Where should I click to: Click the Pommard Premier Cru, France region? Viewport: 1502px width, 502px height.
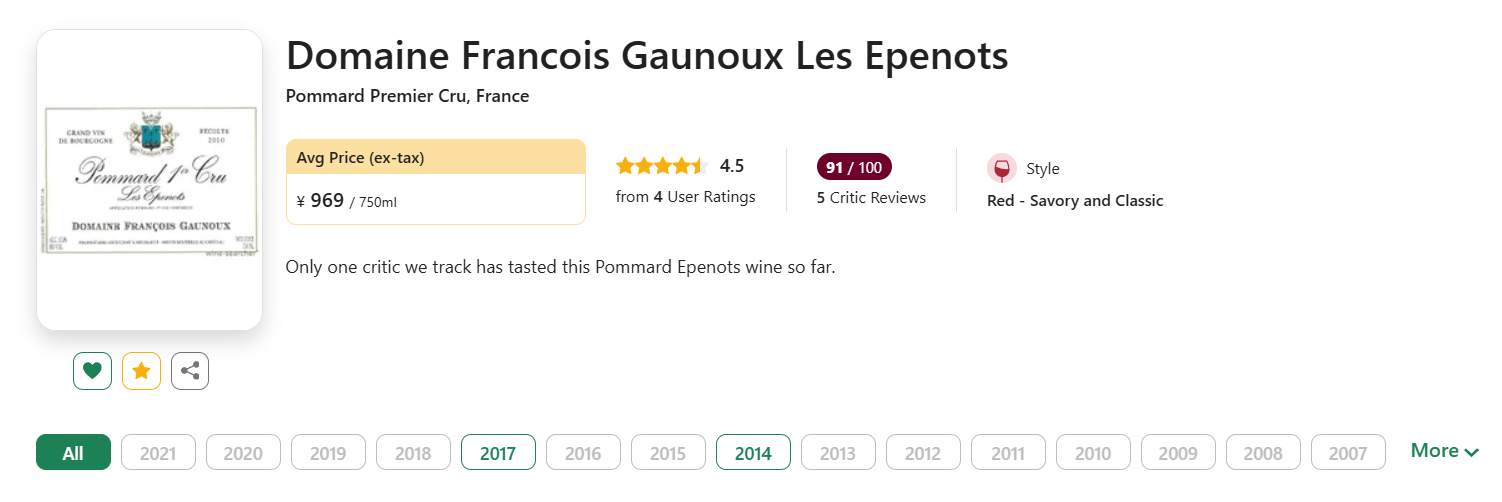coord(407,96)
